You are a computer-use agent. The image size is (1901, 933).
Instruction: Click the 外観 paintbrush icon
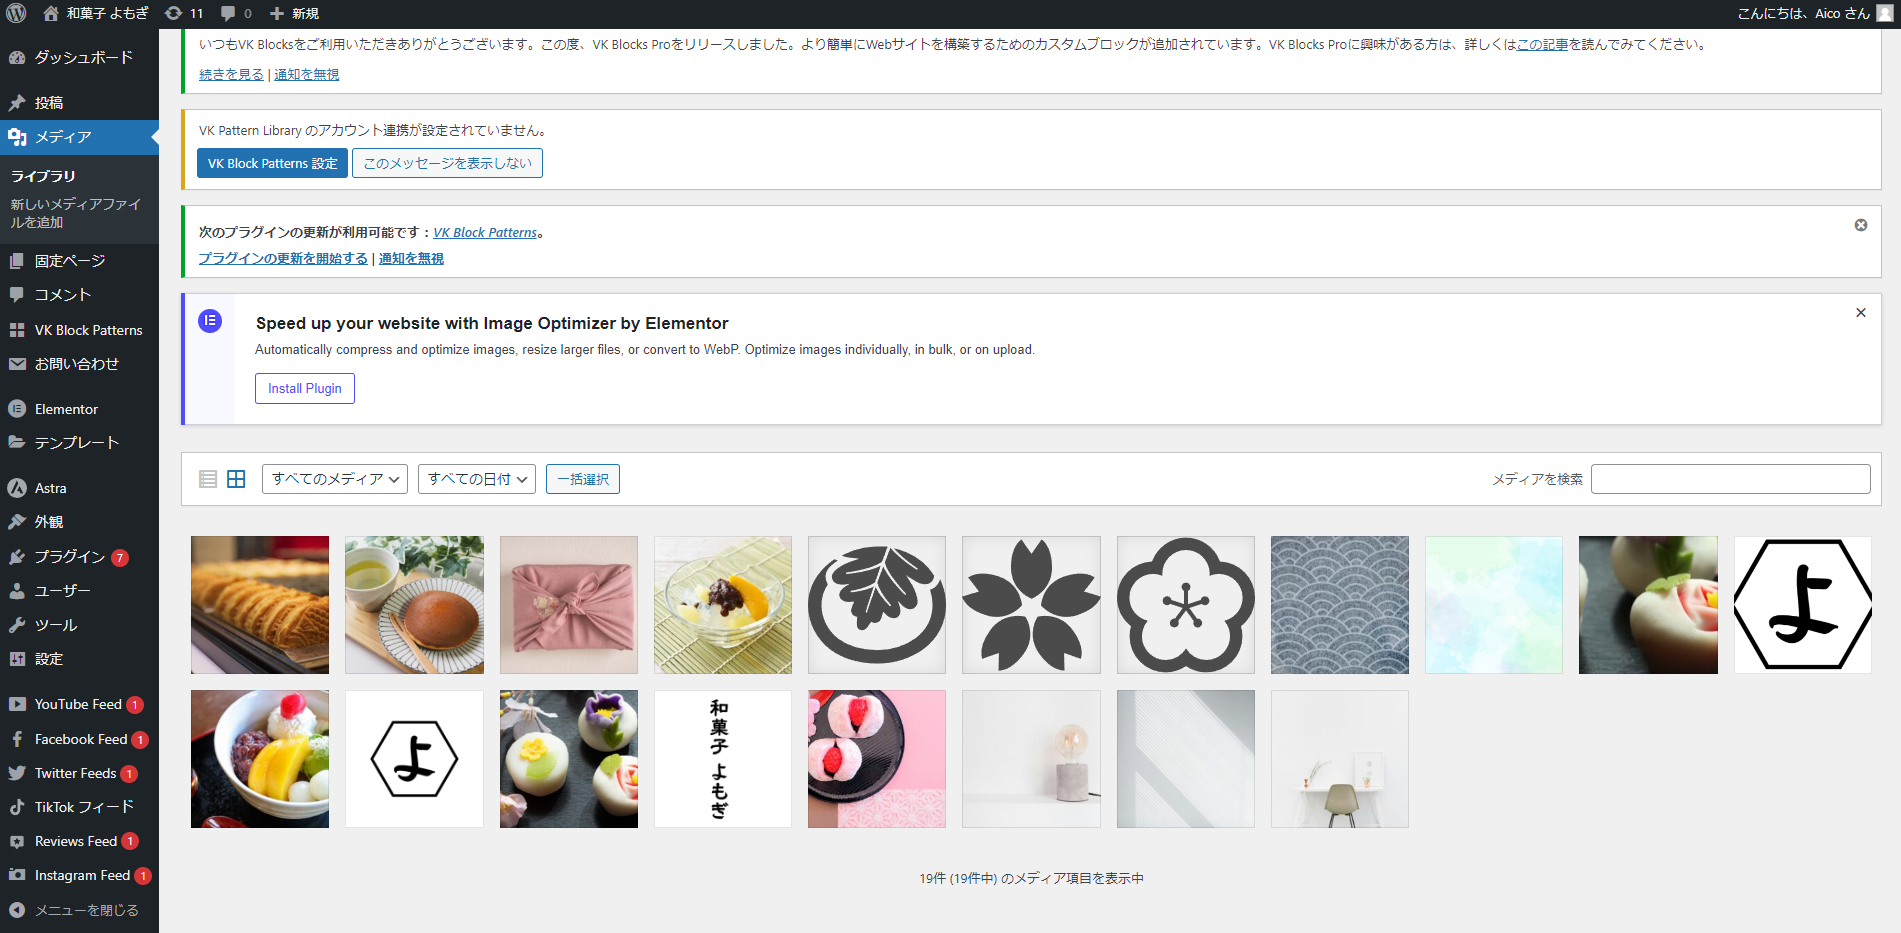click(x=17, y=522)
